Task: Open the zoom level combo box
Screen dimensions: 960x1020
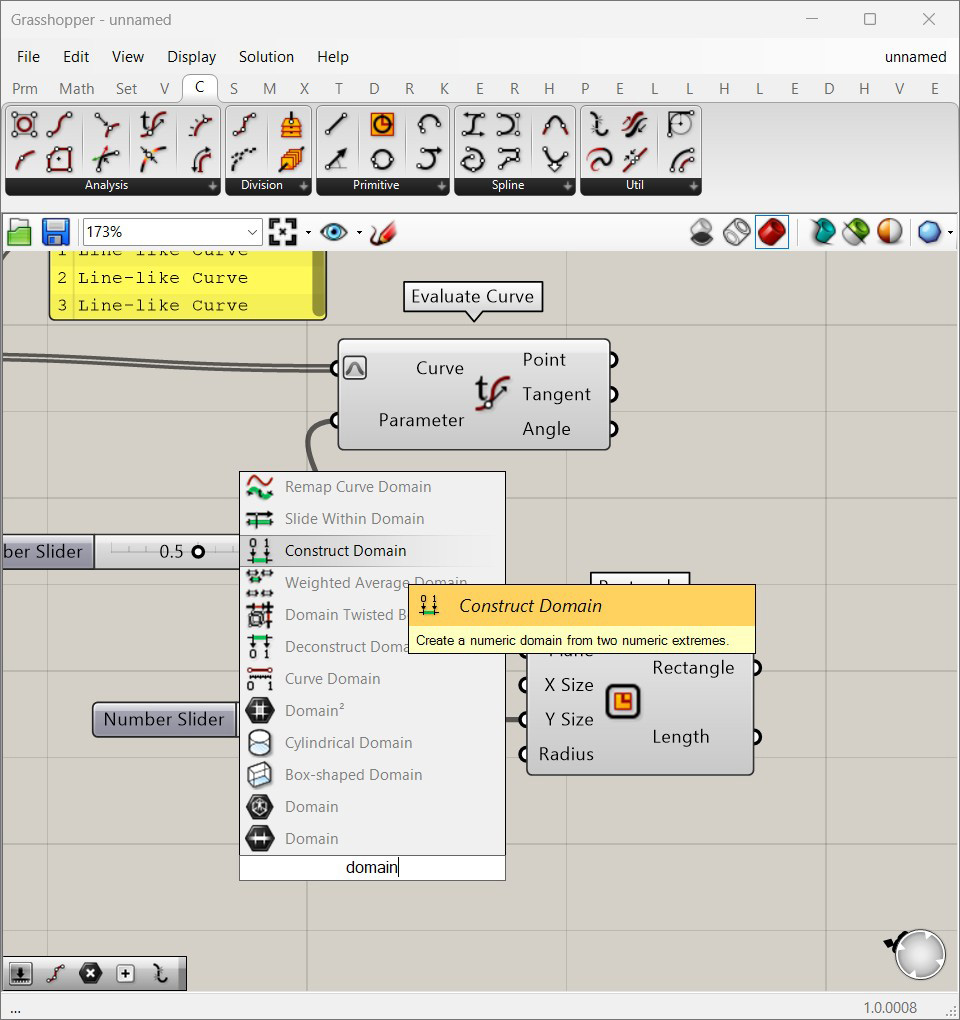Action: coord(172,232)
